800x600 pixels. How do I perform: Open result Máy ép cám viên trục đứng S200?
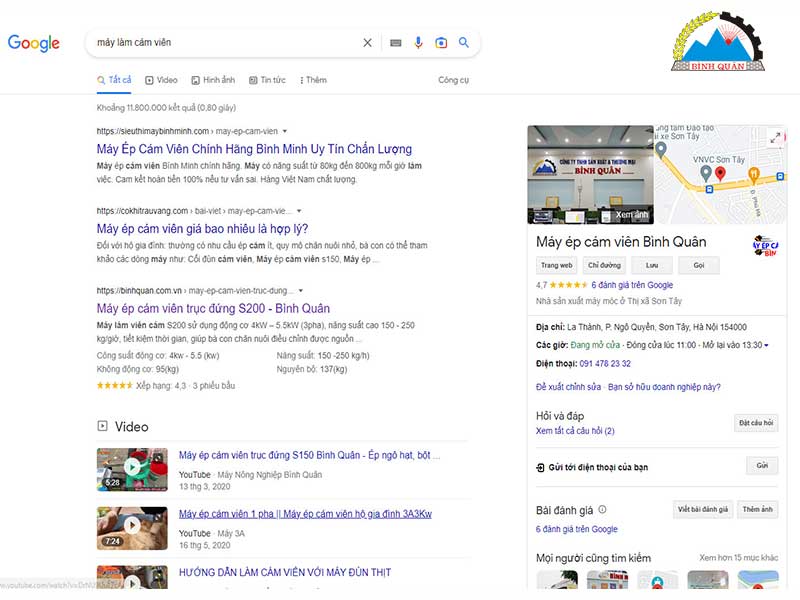(x=213, y=308)
